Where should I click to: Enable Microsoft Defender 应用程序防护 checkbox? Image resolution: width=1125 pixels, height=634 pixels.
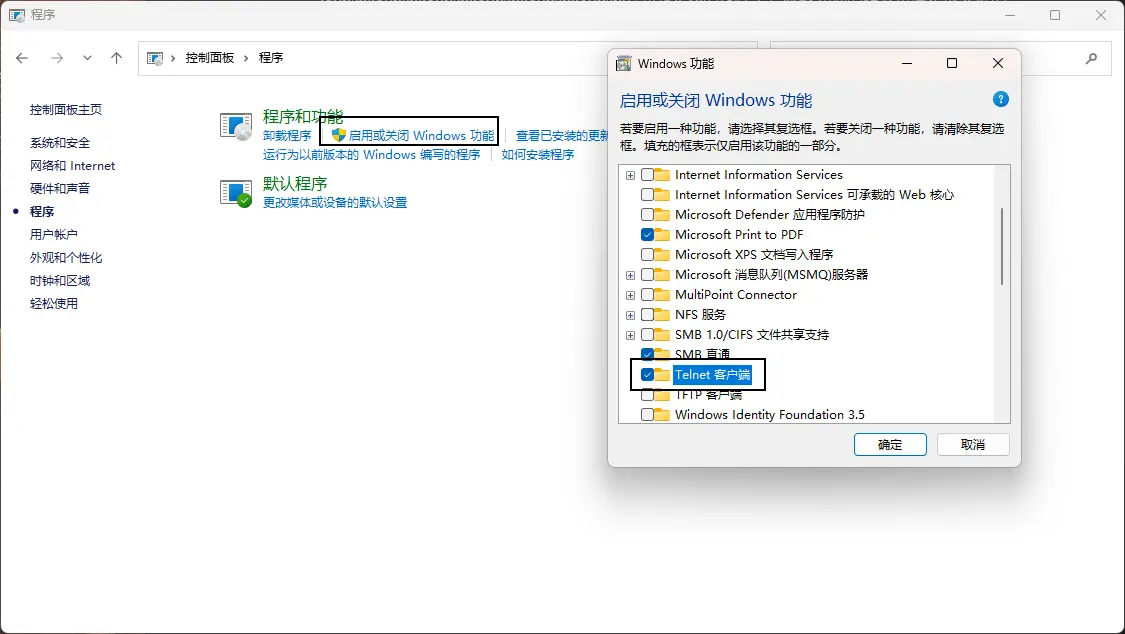[x=647, y=214]
